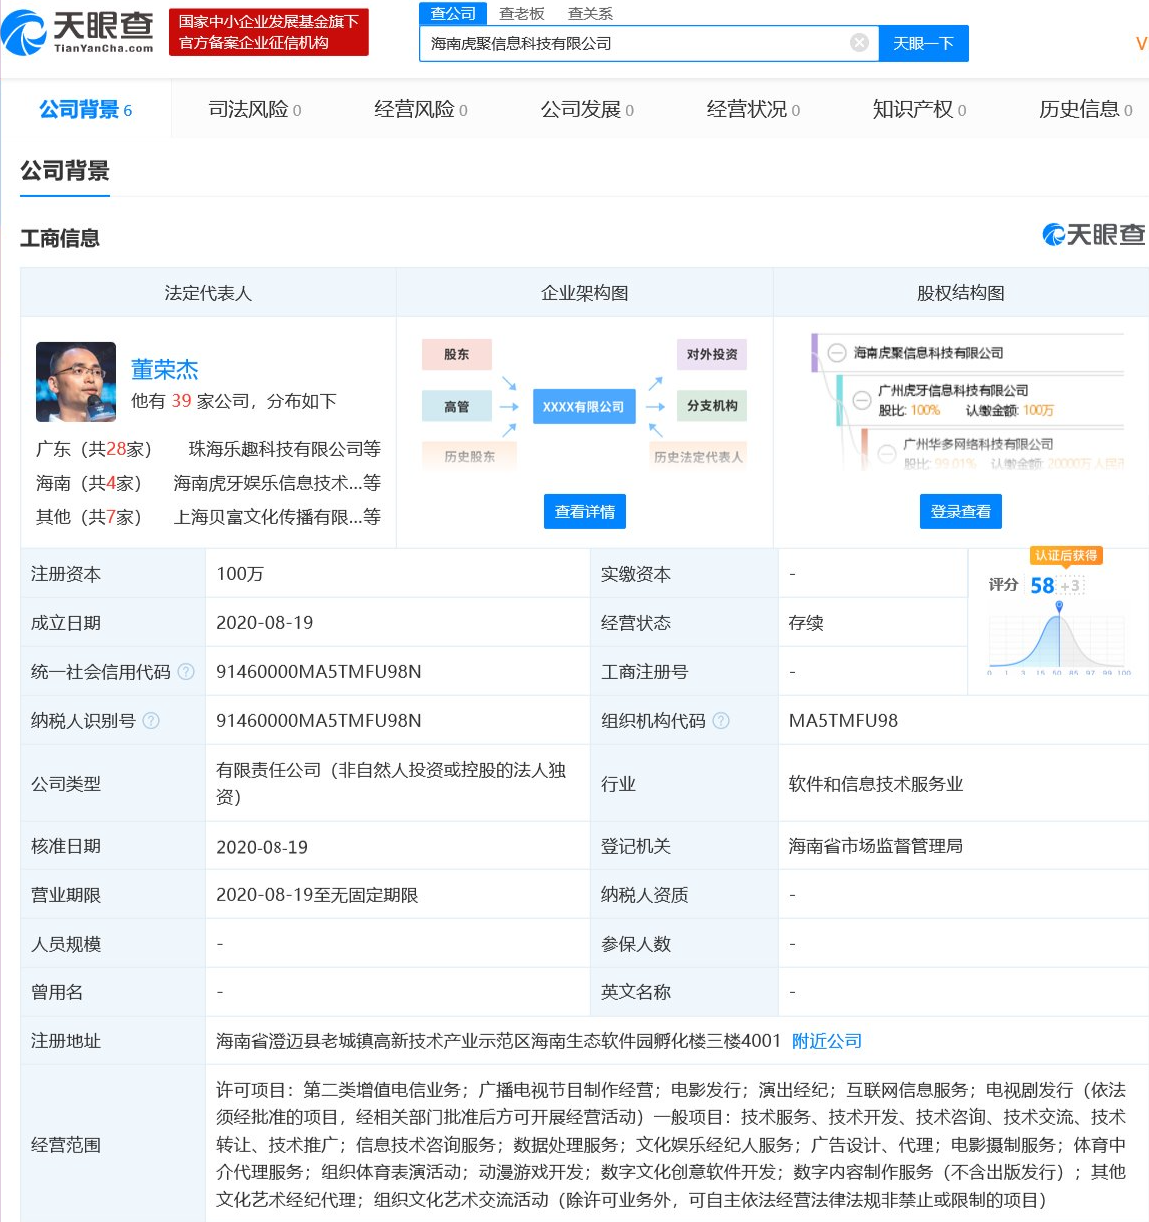The height and width of the screenshot is (1222, 1149).
Task: Open help icon beside 组织机构代码
Action: pyautogui.click(x=722, y=720)
